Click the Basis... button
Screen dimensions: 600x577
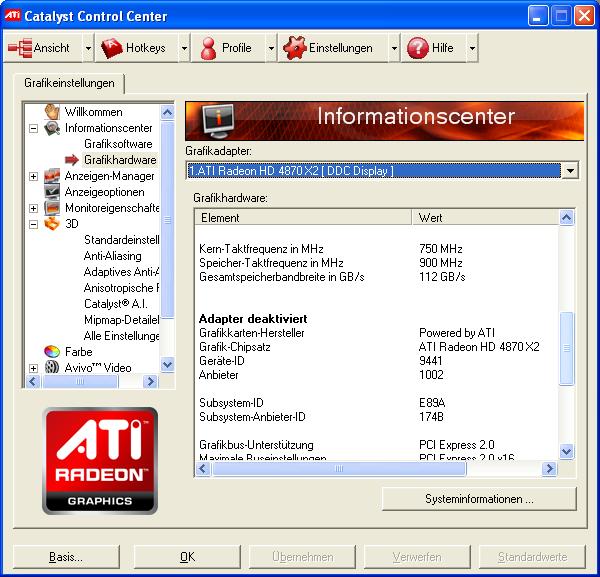(x=66, y=557)
